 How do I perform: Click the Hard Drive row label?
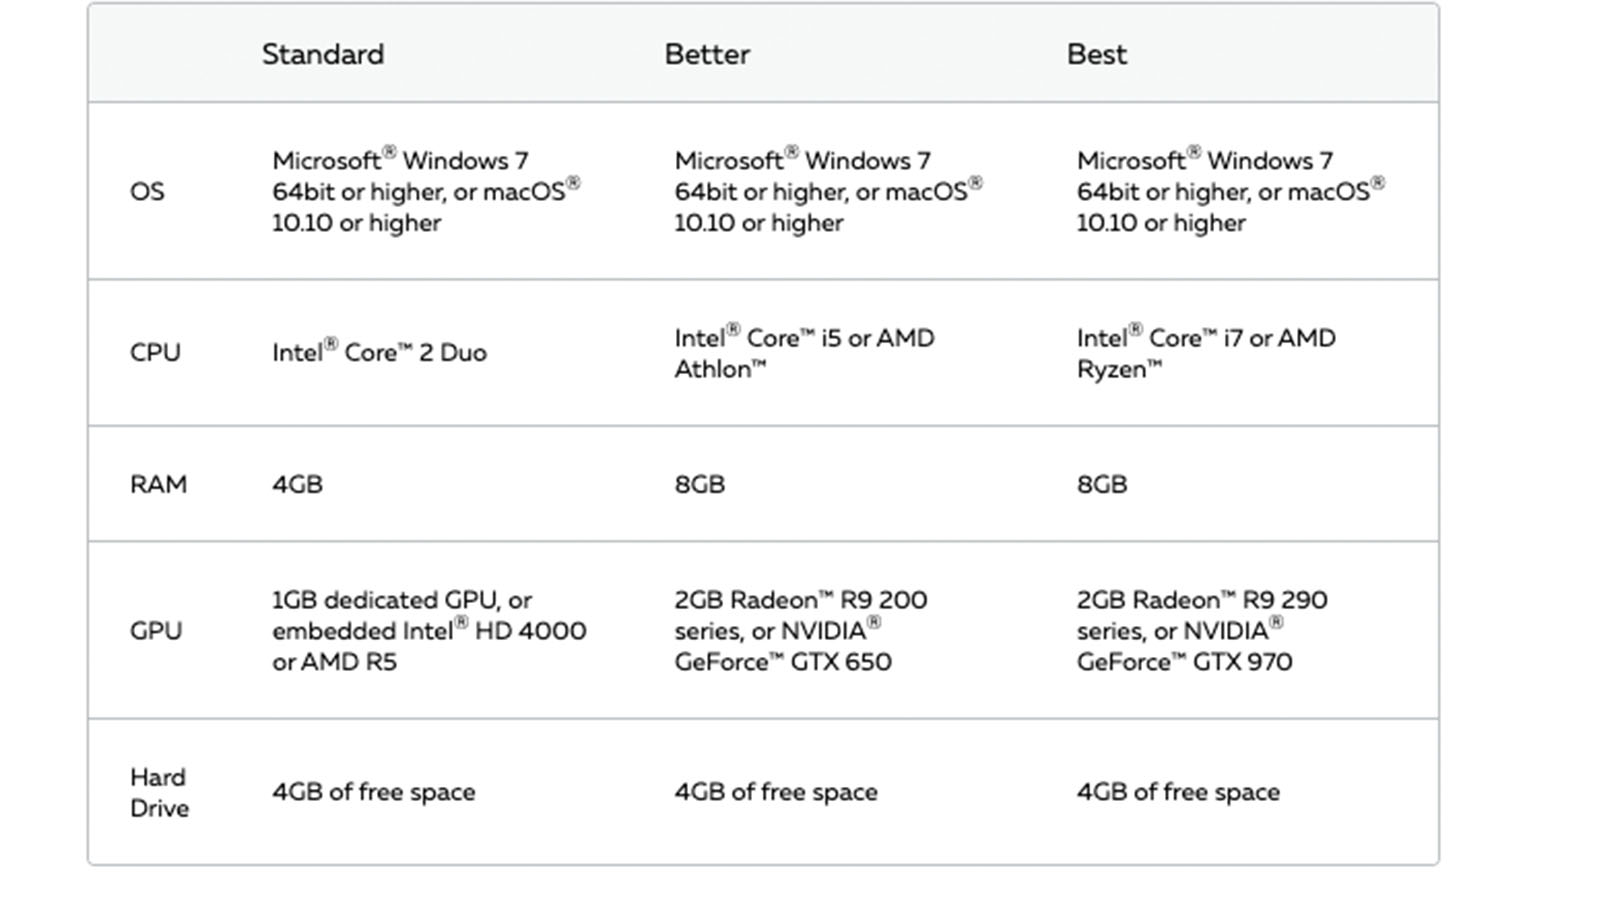[x=159, y=792]
